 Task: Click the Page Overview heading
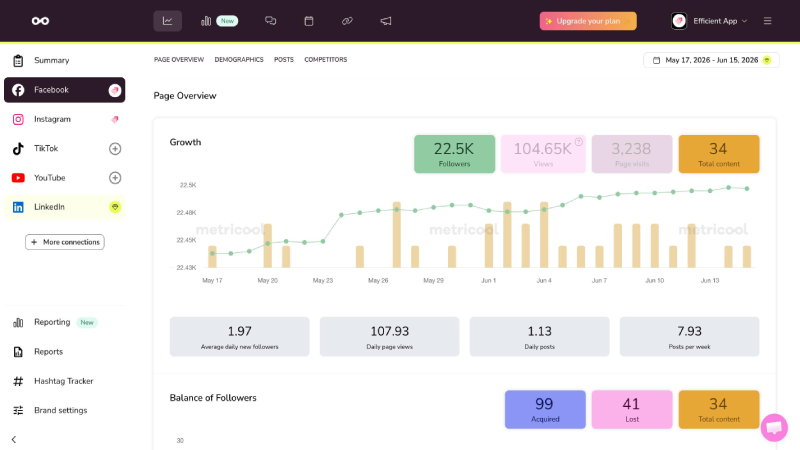185,96
